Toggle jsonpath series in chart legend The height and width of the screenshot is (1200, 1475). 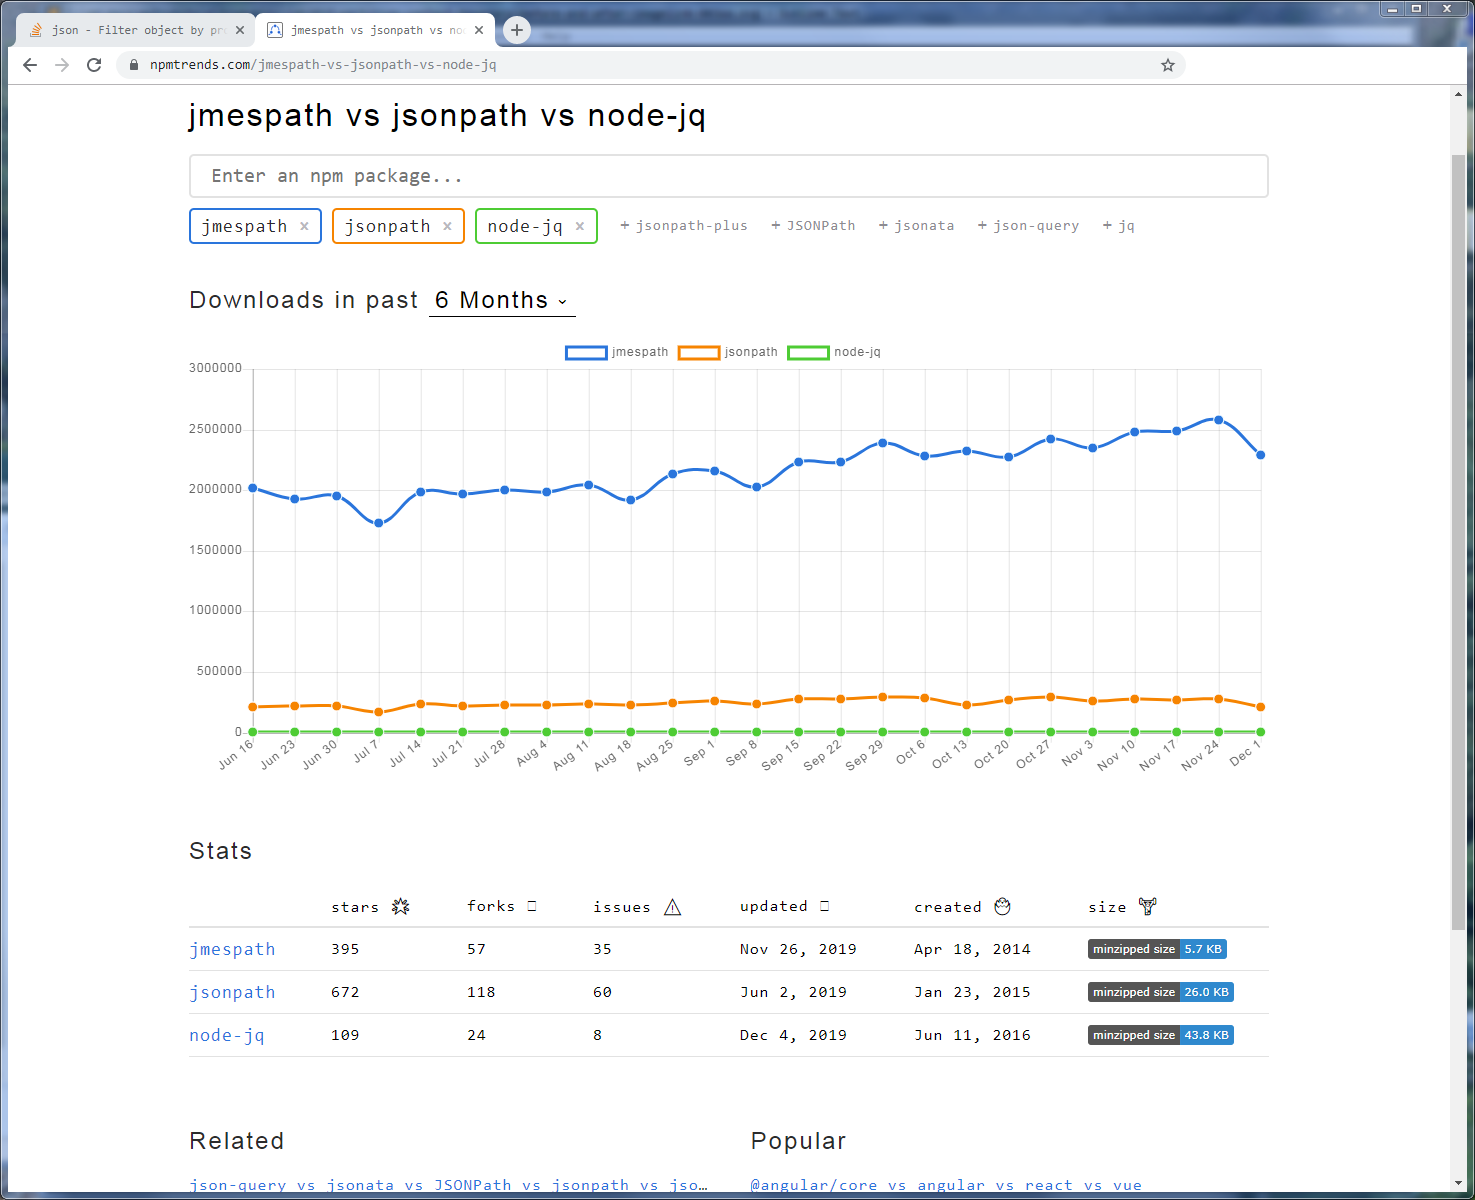[728, 352]
